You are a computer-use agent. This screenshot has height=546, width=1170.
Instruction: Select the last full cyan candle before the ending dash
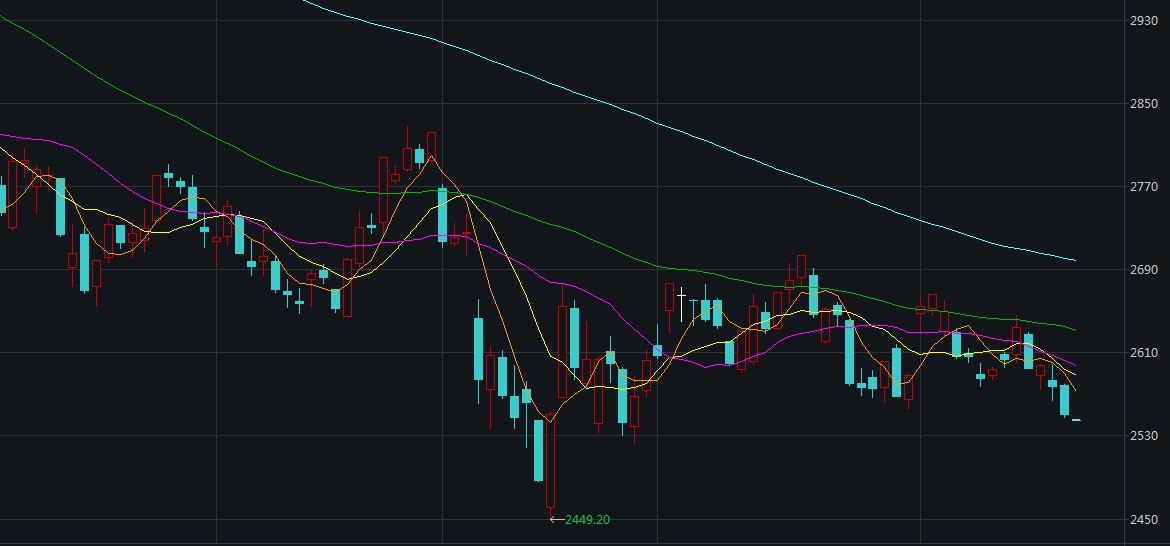pos(1065,401)
